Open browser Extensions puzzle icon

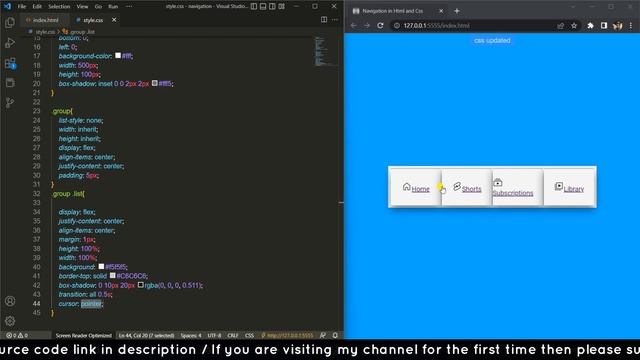(x=590, y=25)
